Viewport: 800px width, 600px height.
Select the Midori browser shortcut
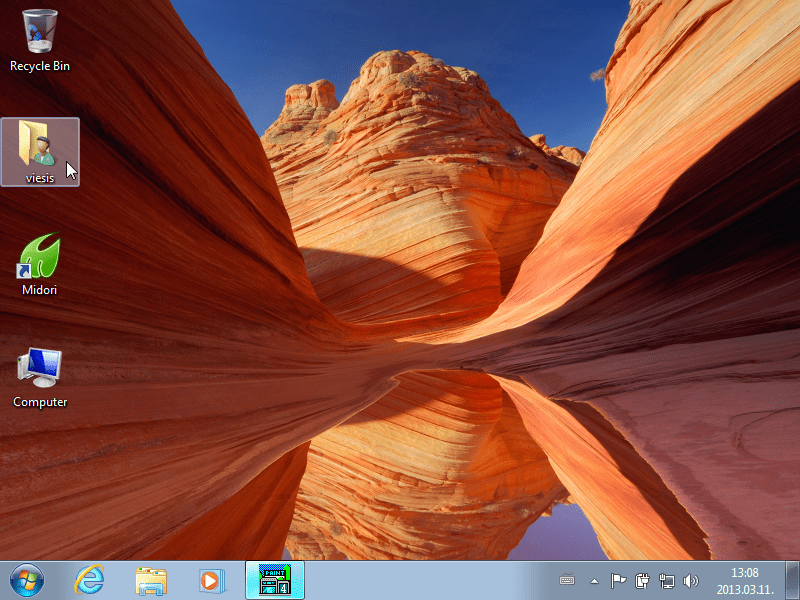pos(40,264)
